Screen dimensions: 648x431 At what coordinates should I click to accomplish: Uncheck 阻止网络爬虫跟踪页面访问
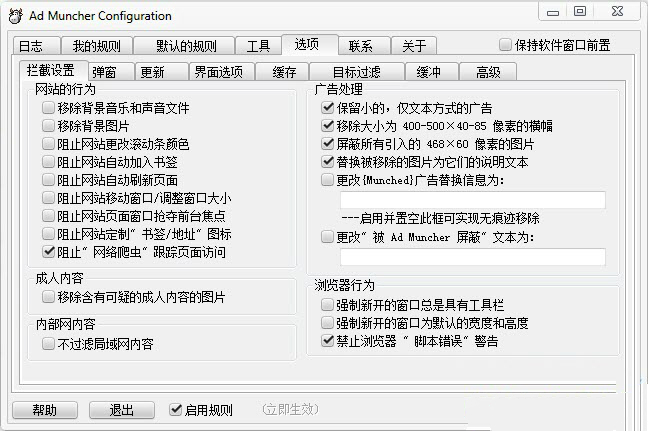(x=48, y=252)
